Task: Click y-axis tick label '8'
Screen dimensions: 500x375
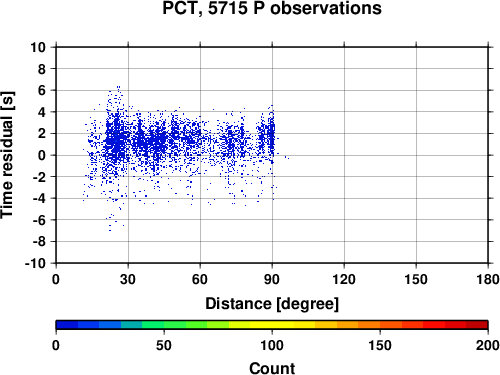Action: point(42,69)
